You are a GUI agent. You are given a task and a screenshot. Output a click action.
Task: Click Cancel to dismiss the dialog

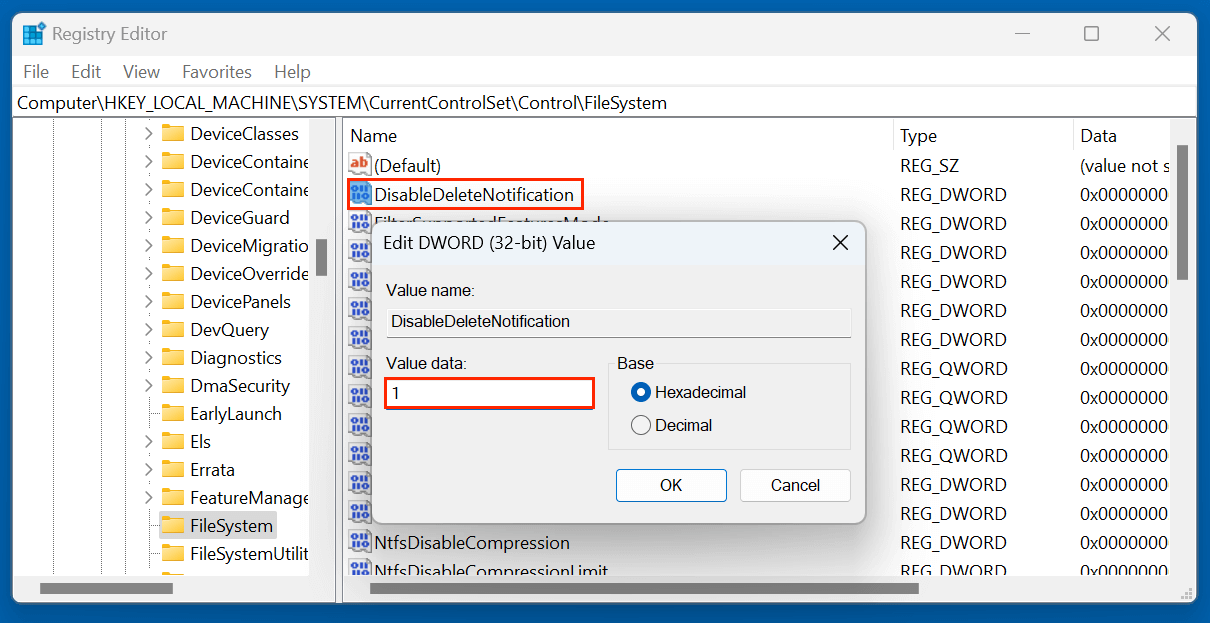795,485
